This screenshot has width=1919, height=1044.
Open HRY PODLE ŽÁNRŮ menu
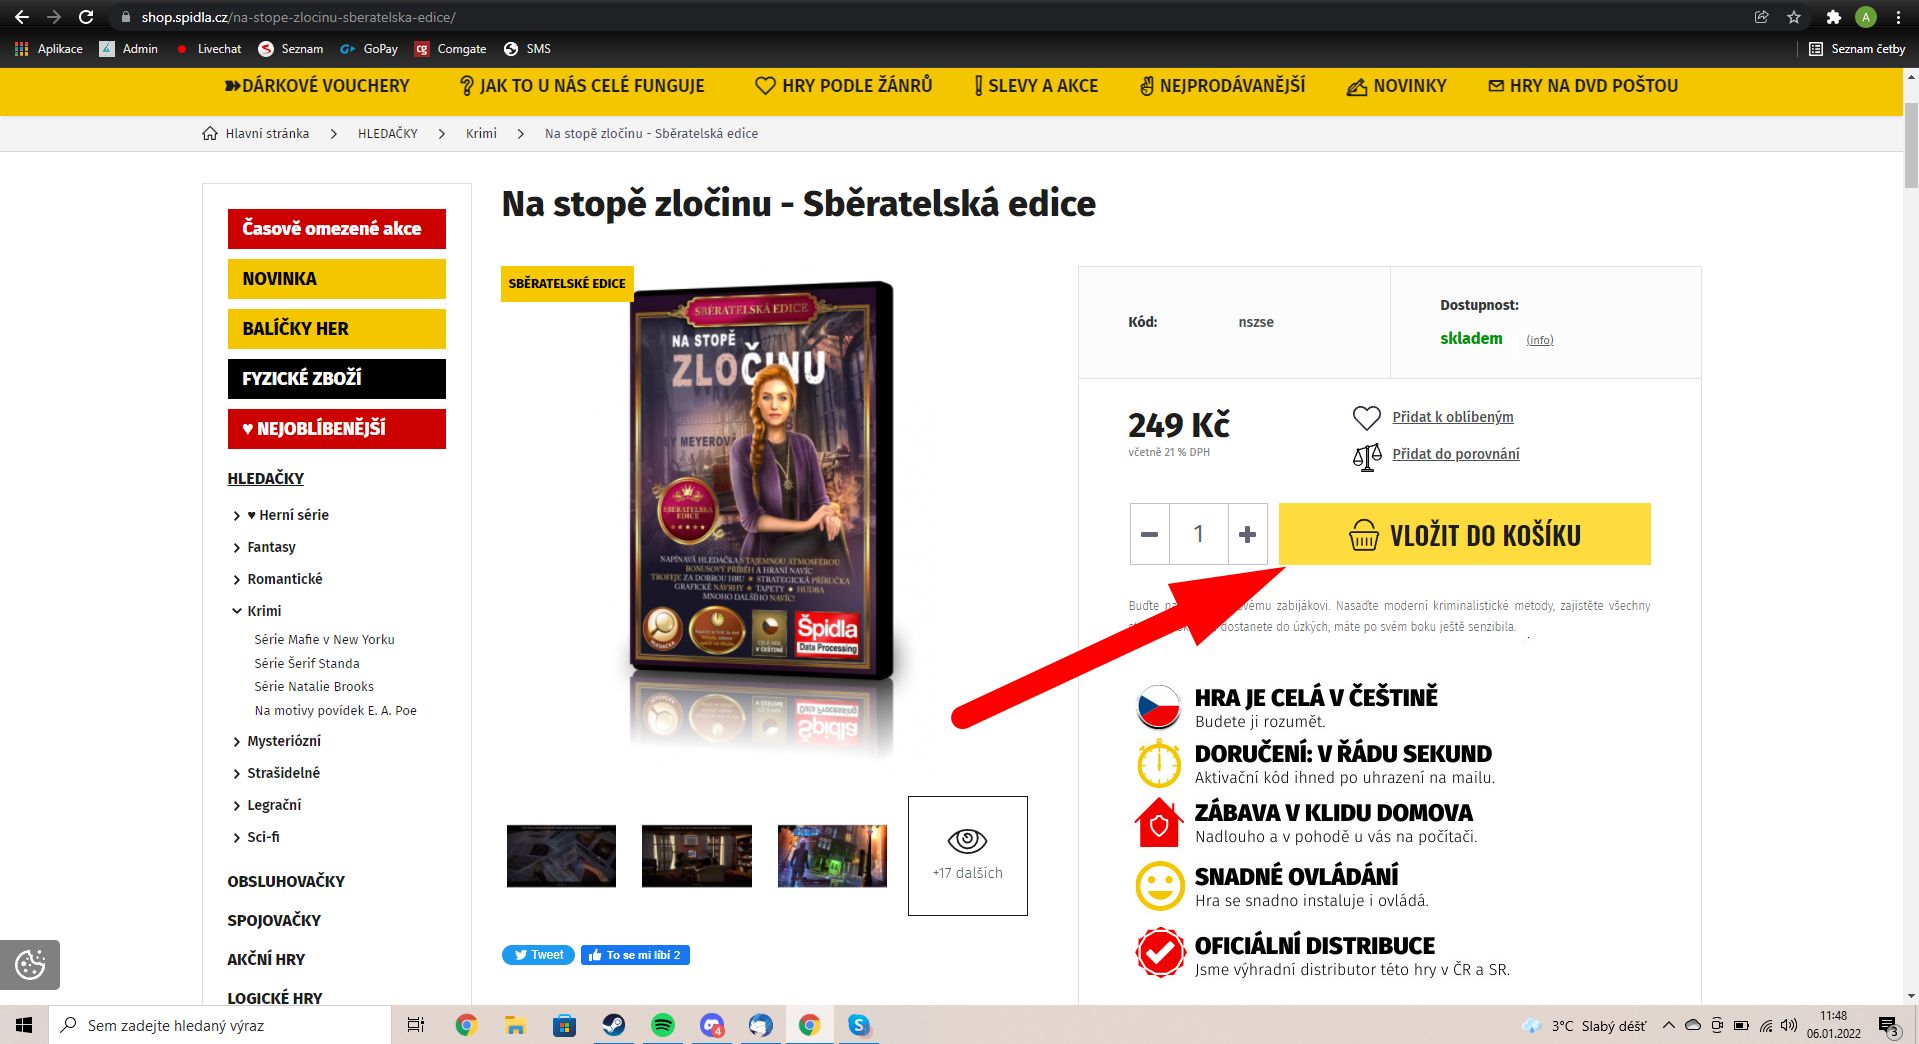(844, 86)
